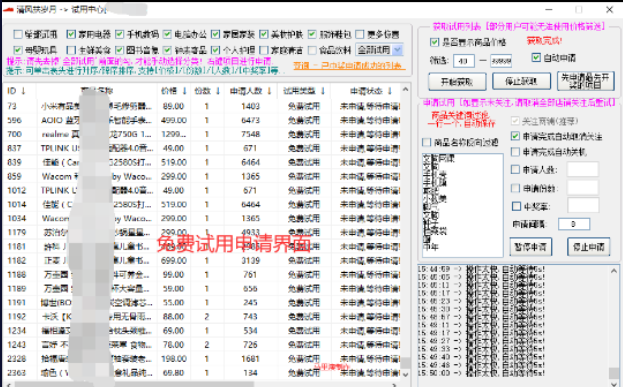Enable 商品名称反向过滤 checkbox

[426, 142]
